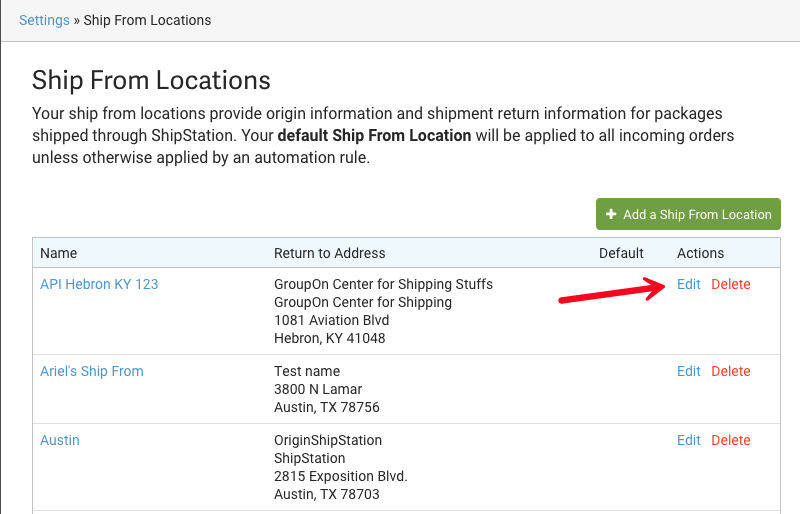
Task: Select the Hebron, KY 41048 text
Action: click(x=330, y=338)
